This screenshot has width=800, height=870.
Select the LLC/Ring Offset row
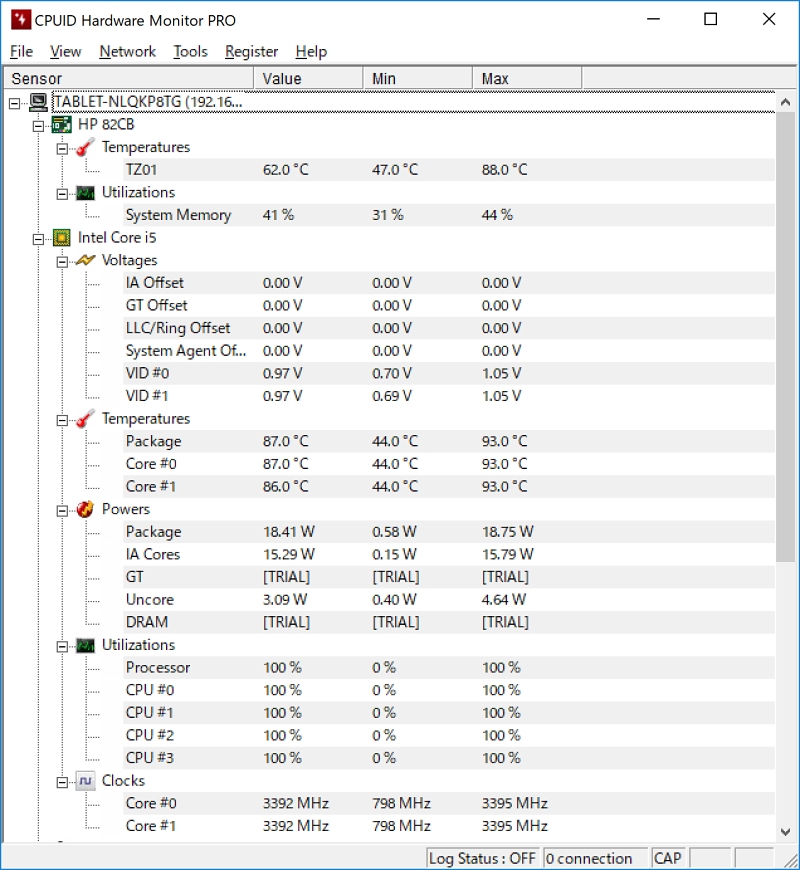449,328
